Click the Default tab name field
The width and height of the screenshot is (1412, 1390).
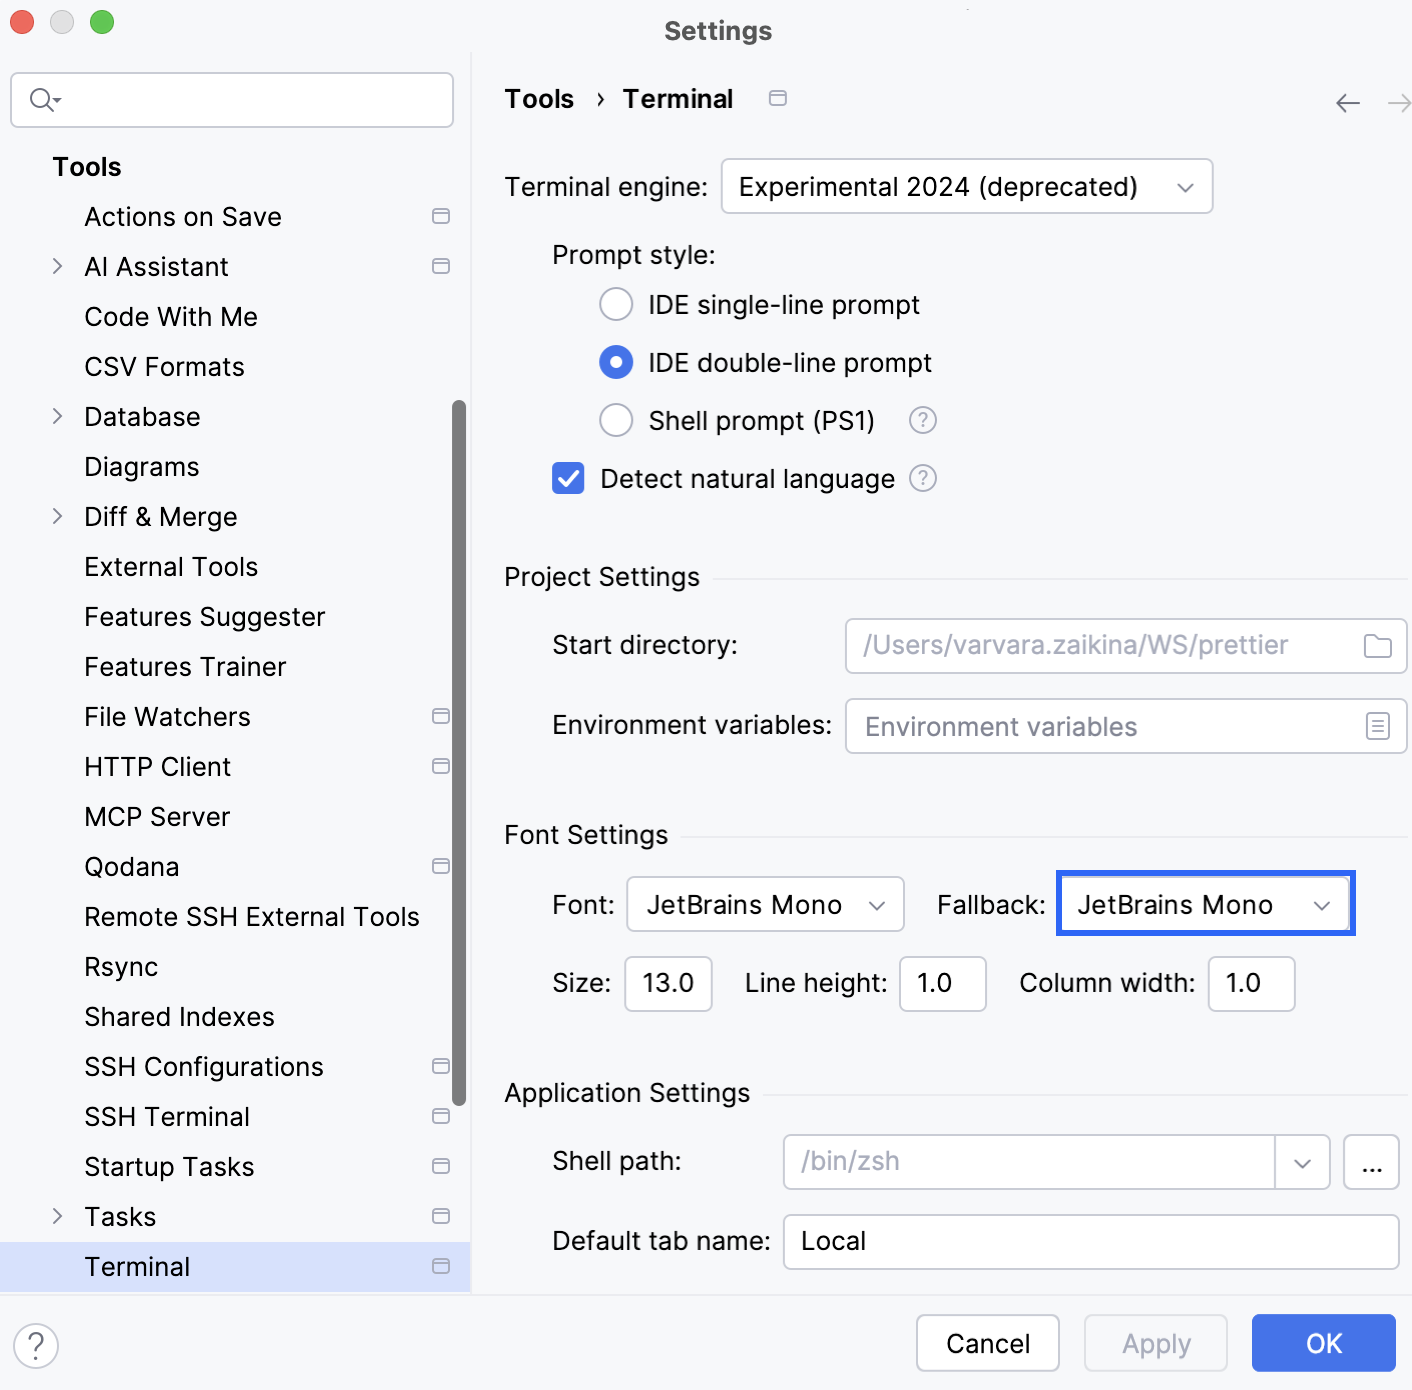1089,1241
